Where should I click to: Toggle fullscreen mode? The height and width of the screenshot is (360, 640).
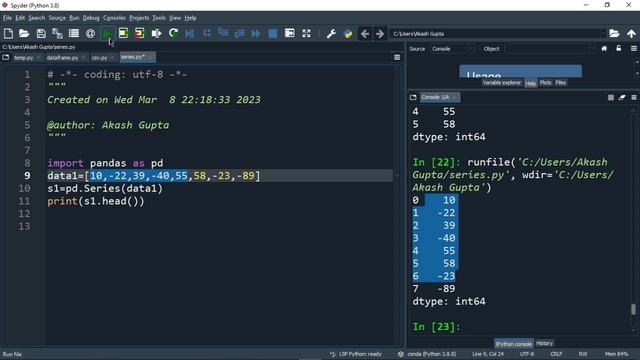click(306, 33)
